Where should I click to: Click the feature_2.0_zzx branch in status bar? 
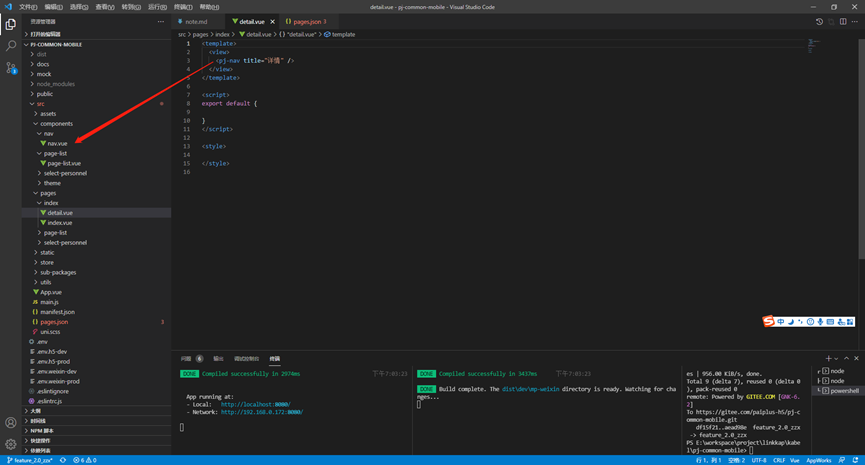click(30, 460)
